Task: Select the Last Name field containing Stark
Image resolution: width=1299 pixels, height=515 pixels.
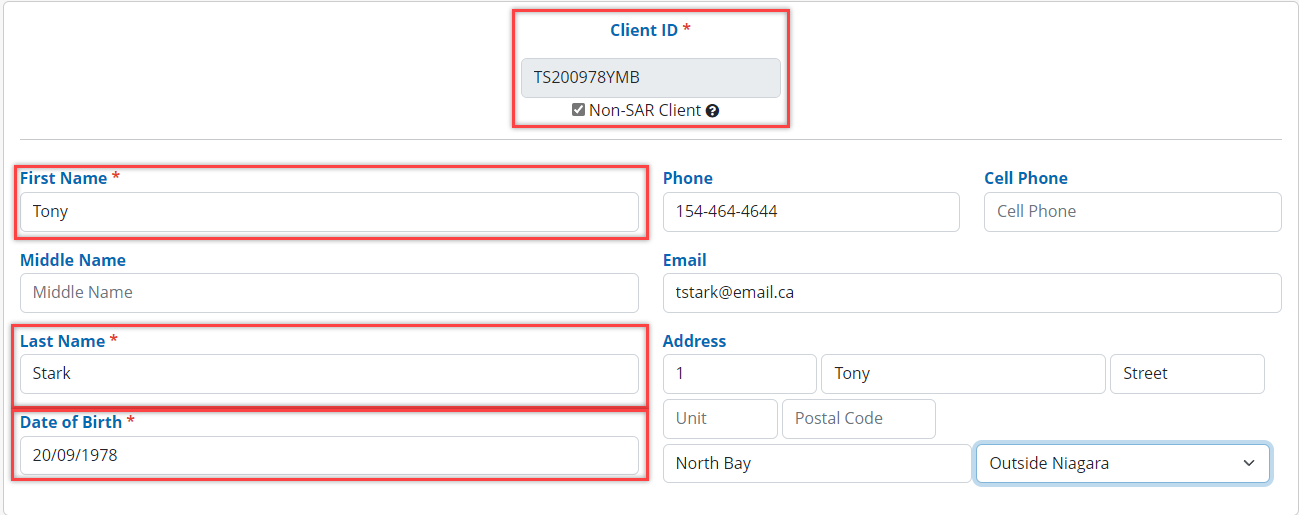Action: 329,374
